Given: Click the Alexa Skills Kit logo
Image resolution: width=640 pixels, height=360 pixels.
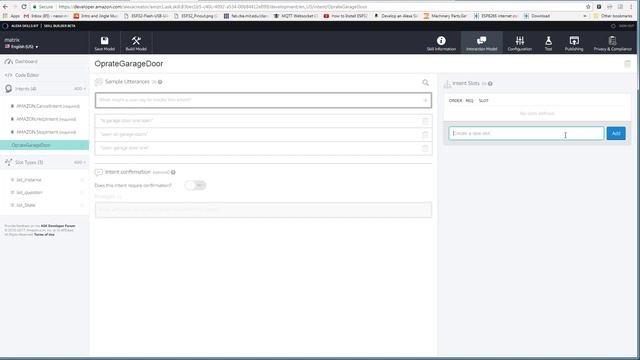Looking at the screenshot, I should 5,26.
